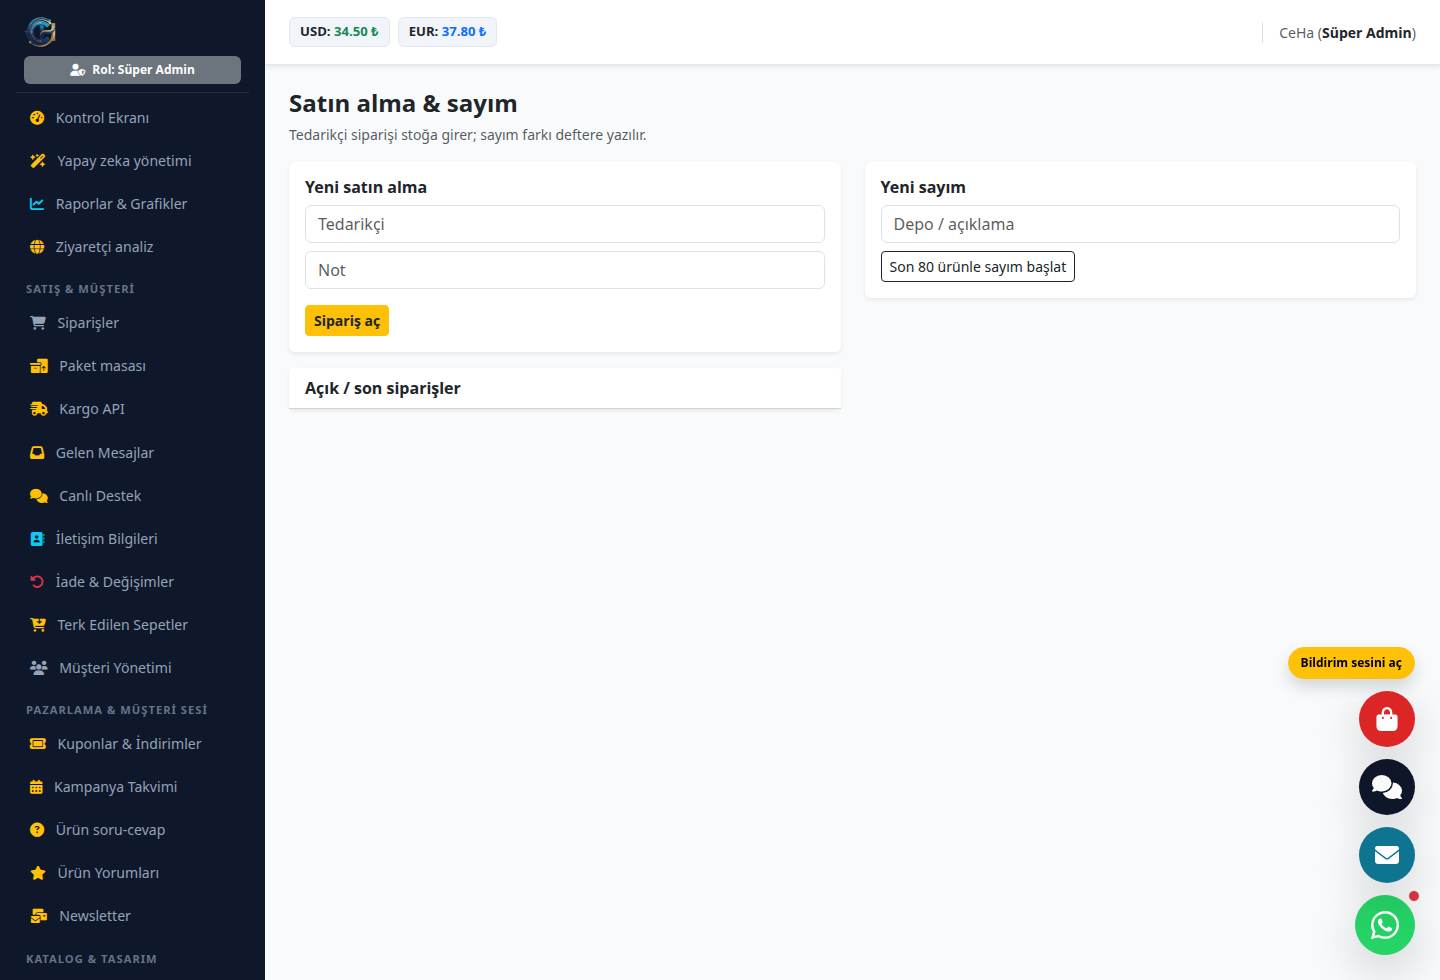The image size is (1440, 980).
Task: Click the Yapay zeka yönetimi wand icon
Action: (38, 161)
